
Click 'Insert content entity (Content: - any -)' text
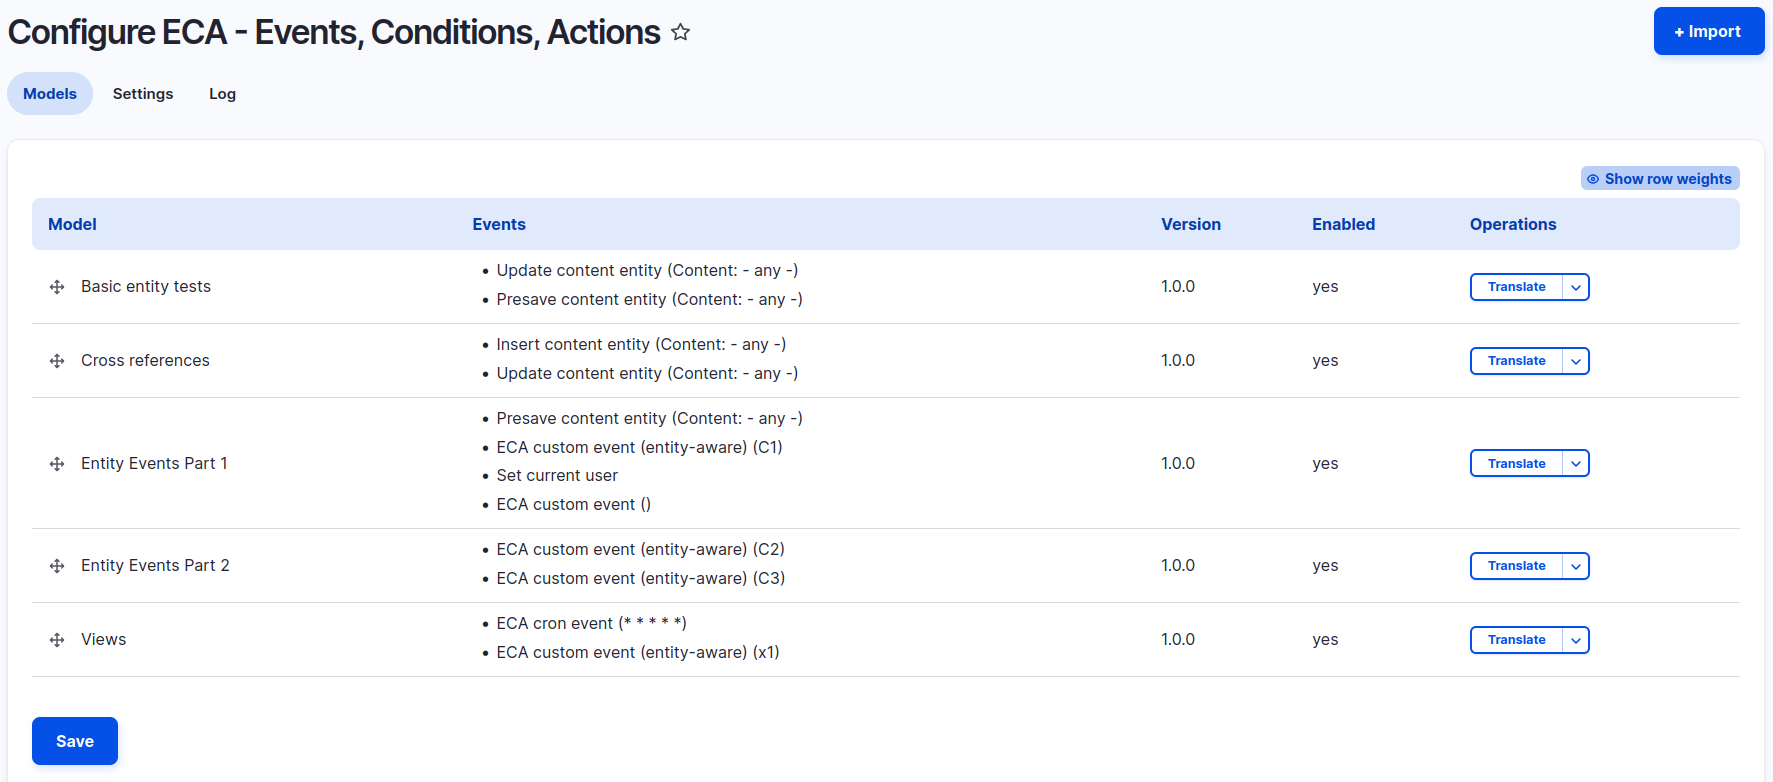(x=641, y=345)
